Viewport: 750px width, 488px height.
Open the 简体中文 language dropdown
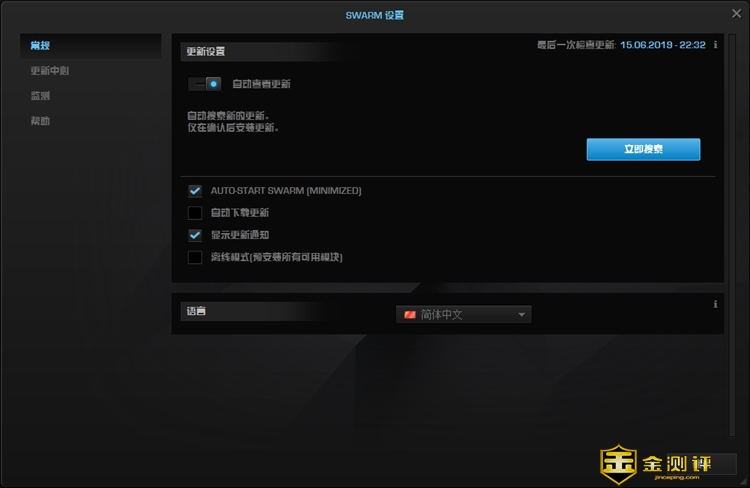point(464,315)
